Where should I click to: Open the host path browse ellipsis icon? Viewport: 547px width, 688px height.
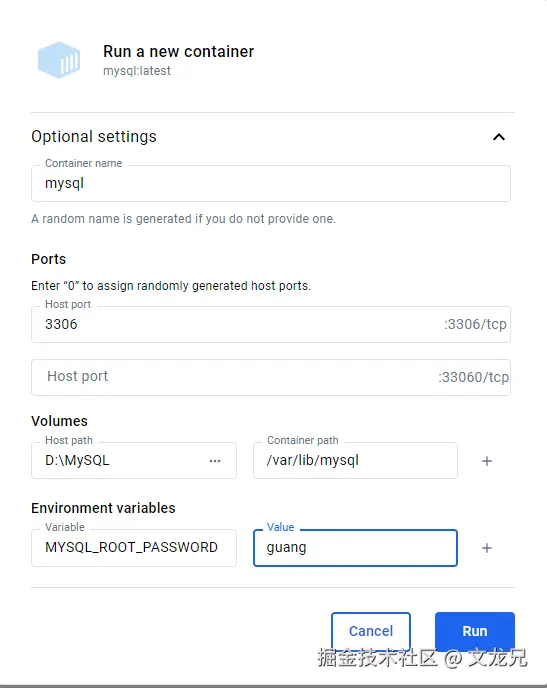(215, 461)
